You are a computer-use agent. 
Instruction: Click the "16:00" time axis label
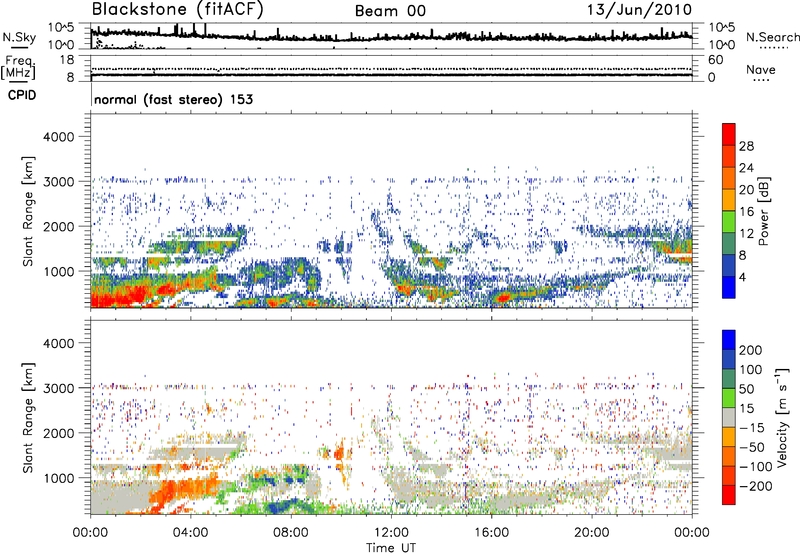491,533
